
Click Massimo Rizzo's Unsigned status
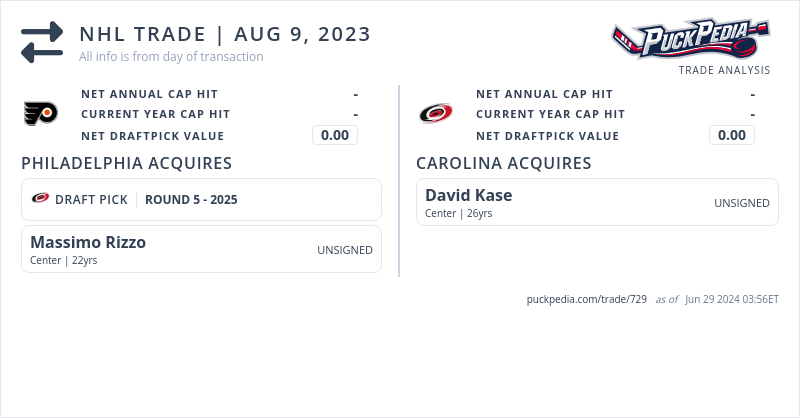345,250
